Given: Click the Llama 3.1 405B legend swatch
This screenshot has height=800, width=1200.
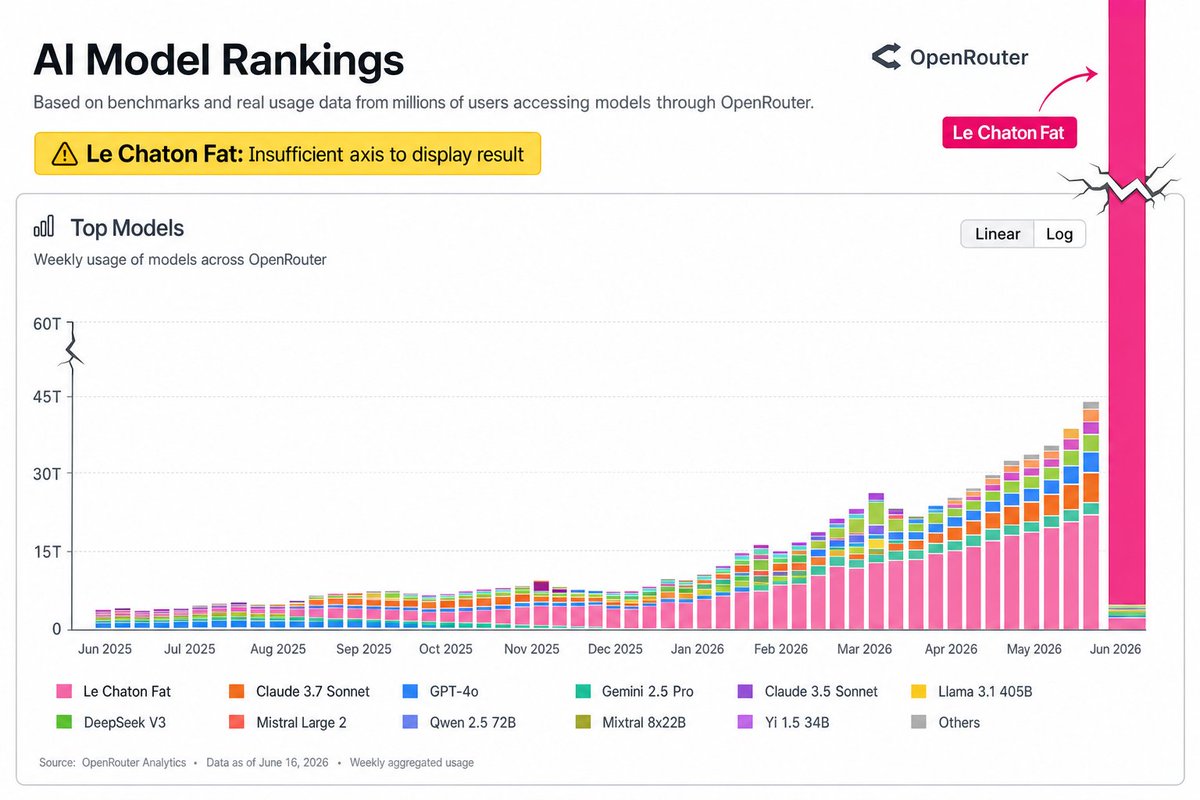Looking at the screenshot, I should click(919, 691).
